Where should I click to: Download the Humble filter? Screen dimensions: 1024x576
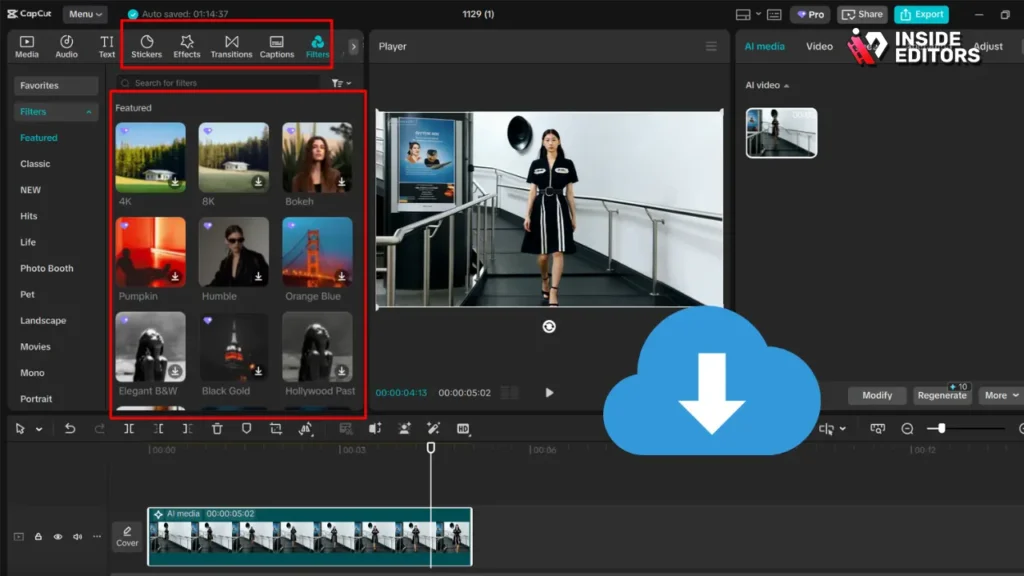[x=259, y=277]
